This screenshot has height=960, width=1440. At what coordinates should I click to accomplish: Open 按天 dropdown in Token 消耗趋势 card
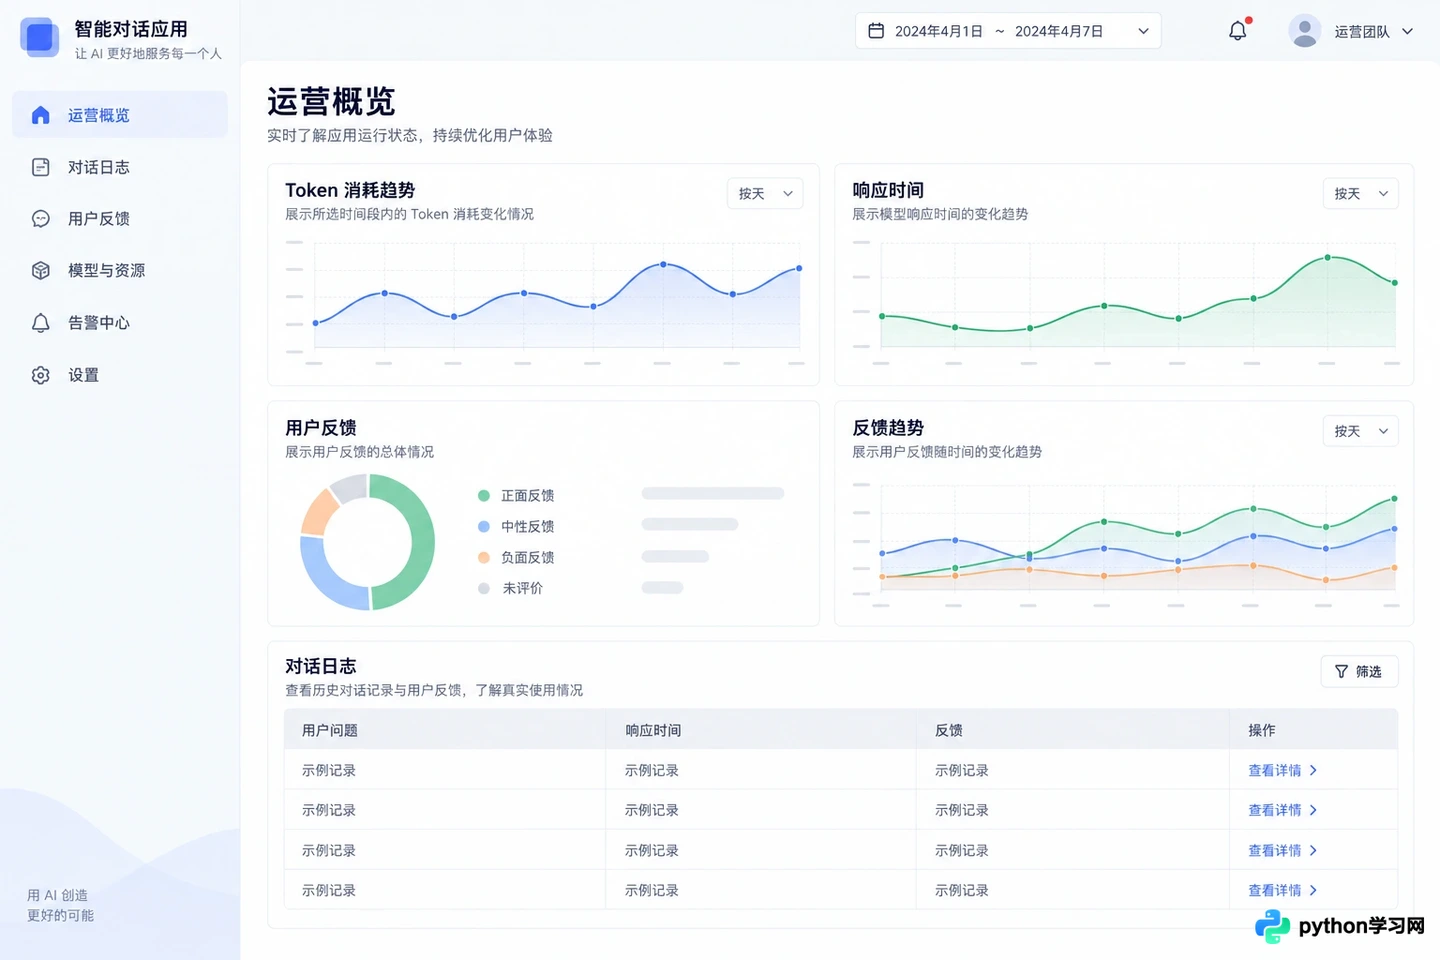click(765, 194)
